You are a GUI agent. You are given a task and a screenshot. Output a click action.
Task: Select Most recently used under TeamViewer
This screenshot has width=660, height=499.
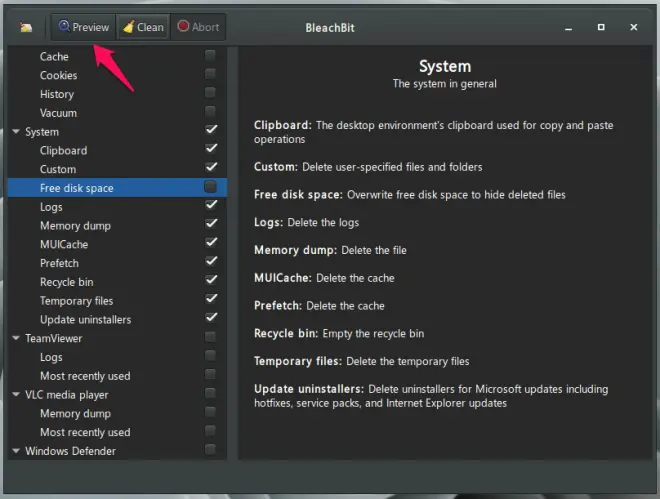117,376
